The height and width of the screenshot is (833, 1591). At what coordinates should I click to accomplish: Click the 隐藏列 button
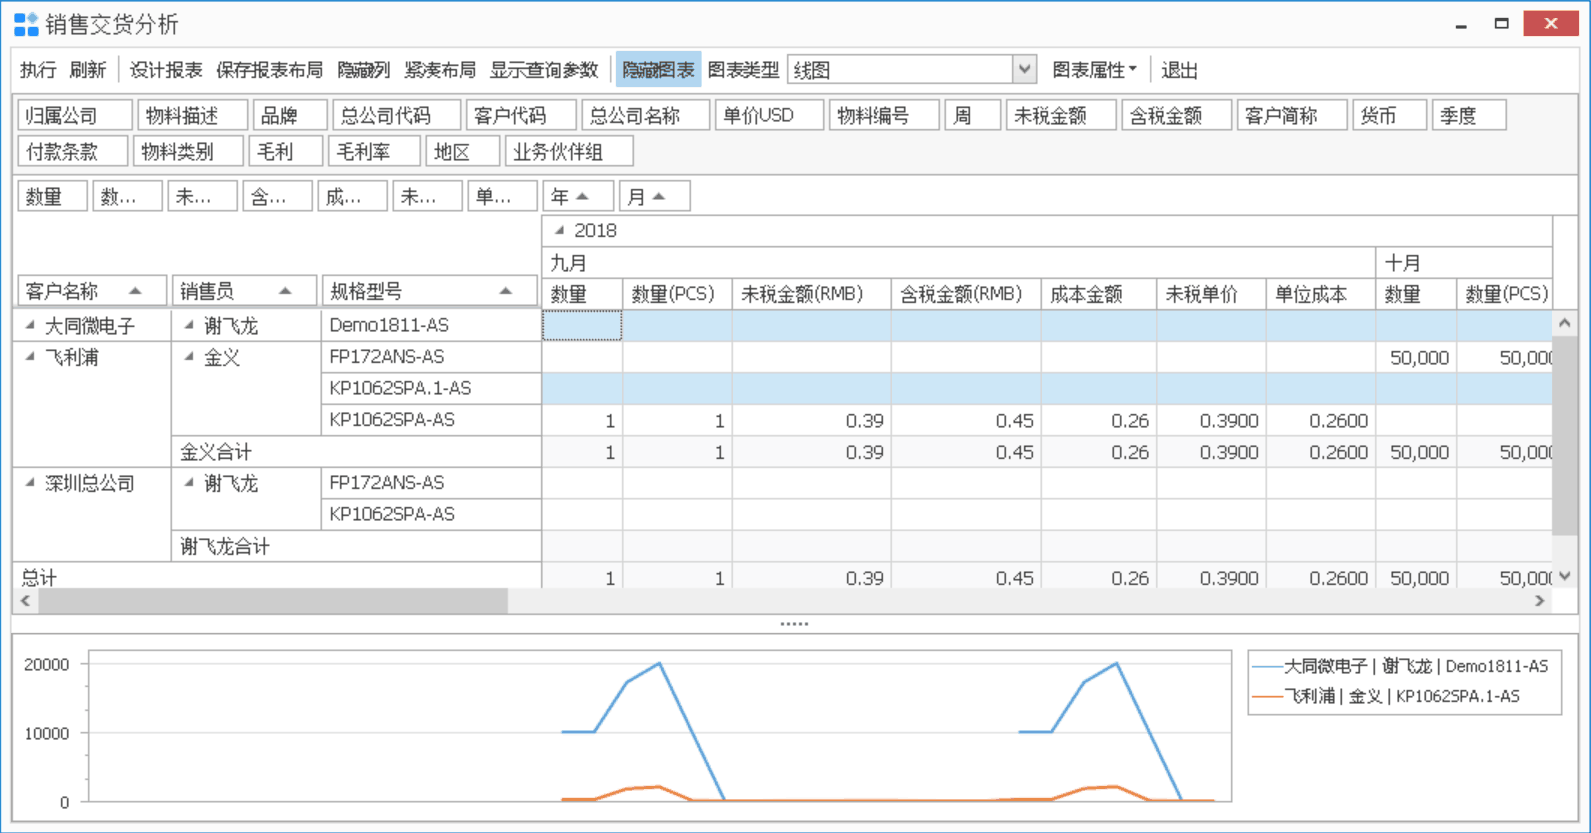(363, 70)
